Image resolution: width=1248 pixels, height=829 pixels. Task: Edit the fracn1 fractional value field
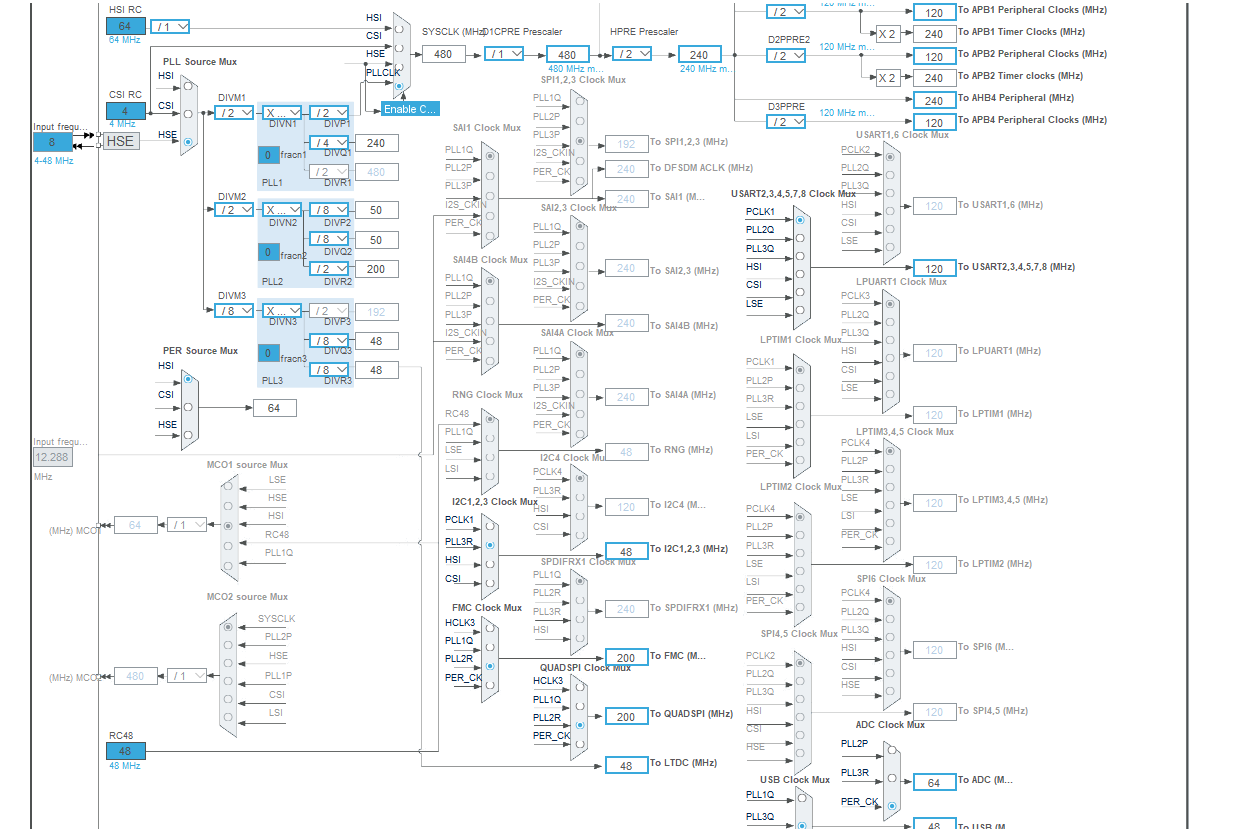pos(268,155)
